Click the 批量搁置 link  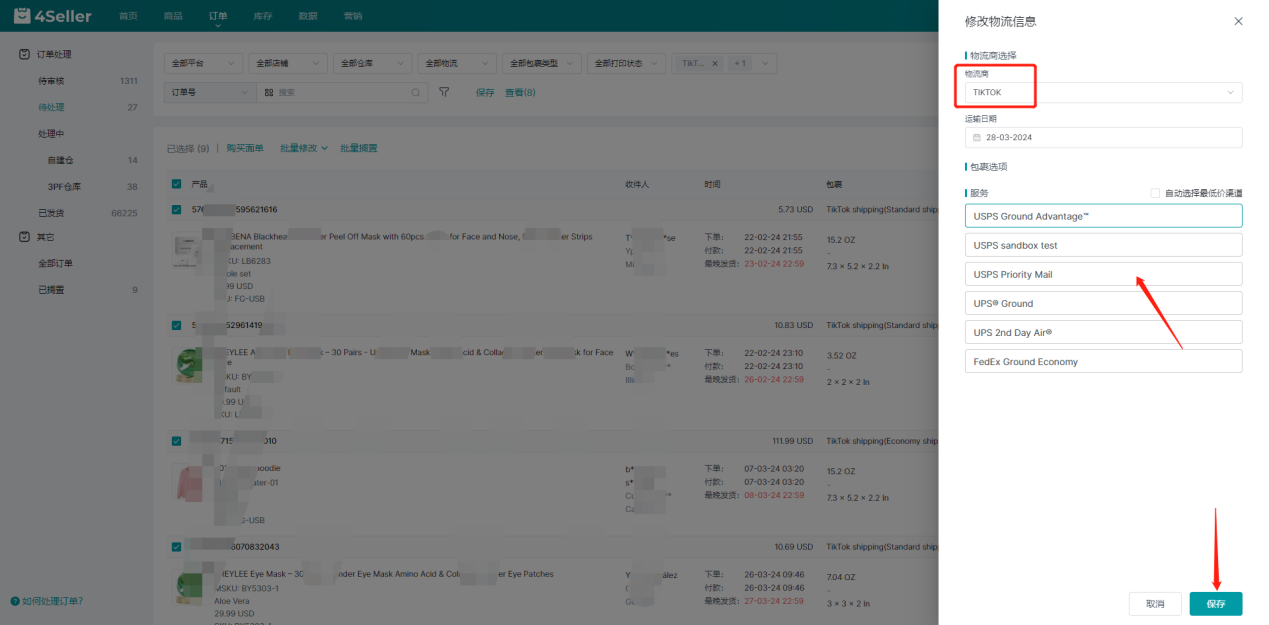point(359,148)
